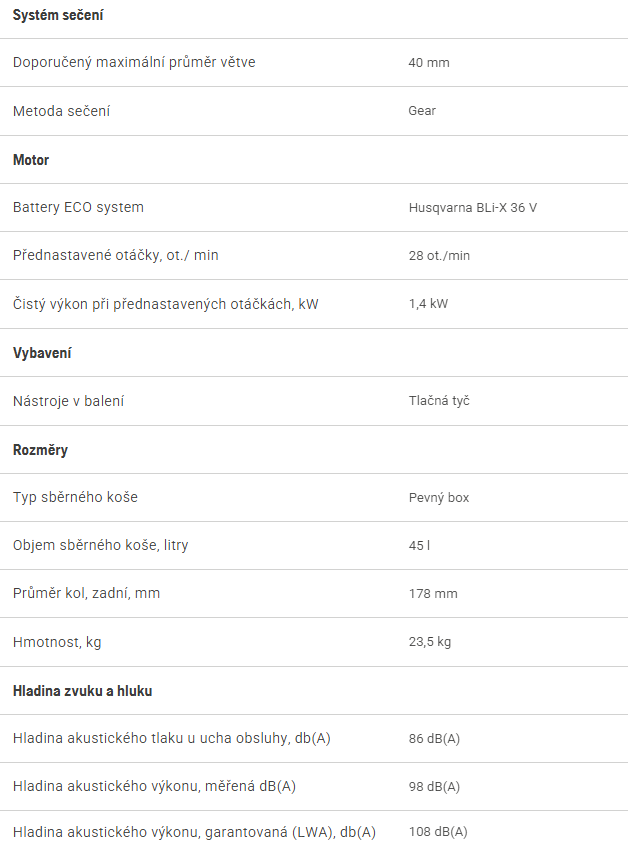The height and width of the screenshot is (857, 628).
Task: Click the Rozměry section heading
Action: click(x=40, y=450)
